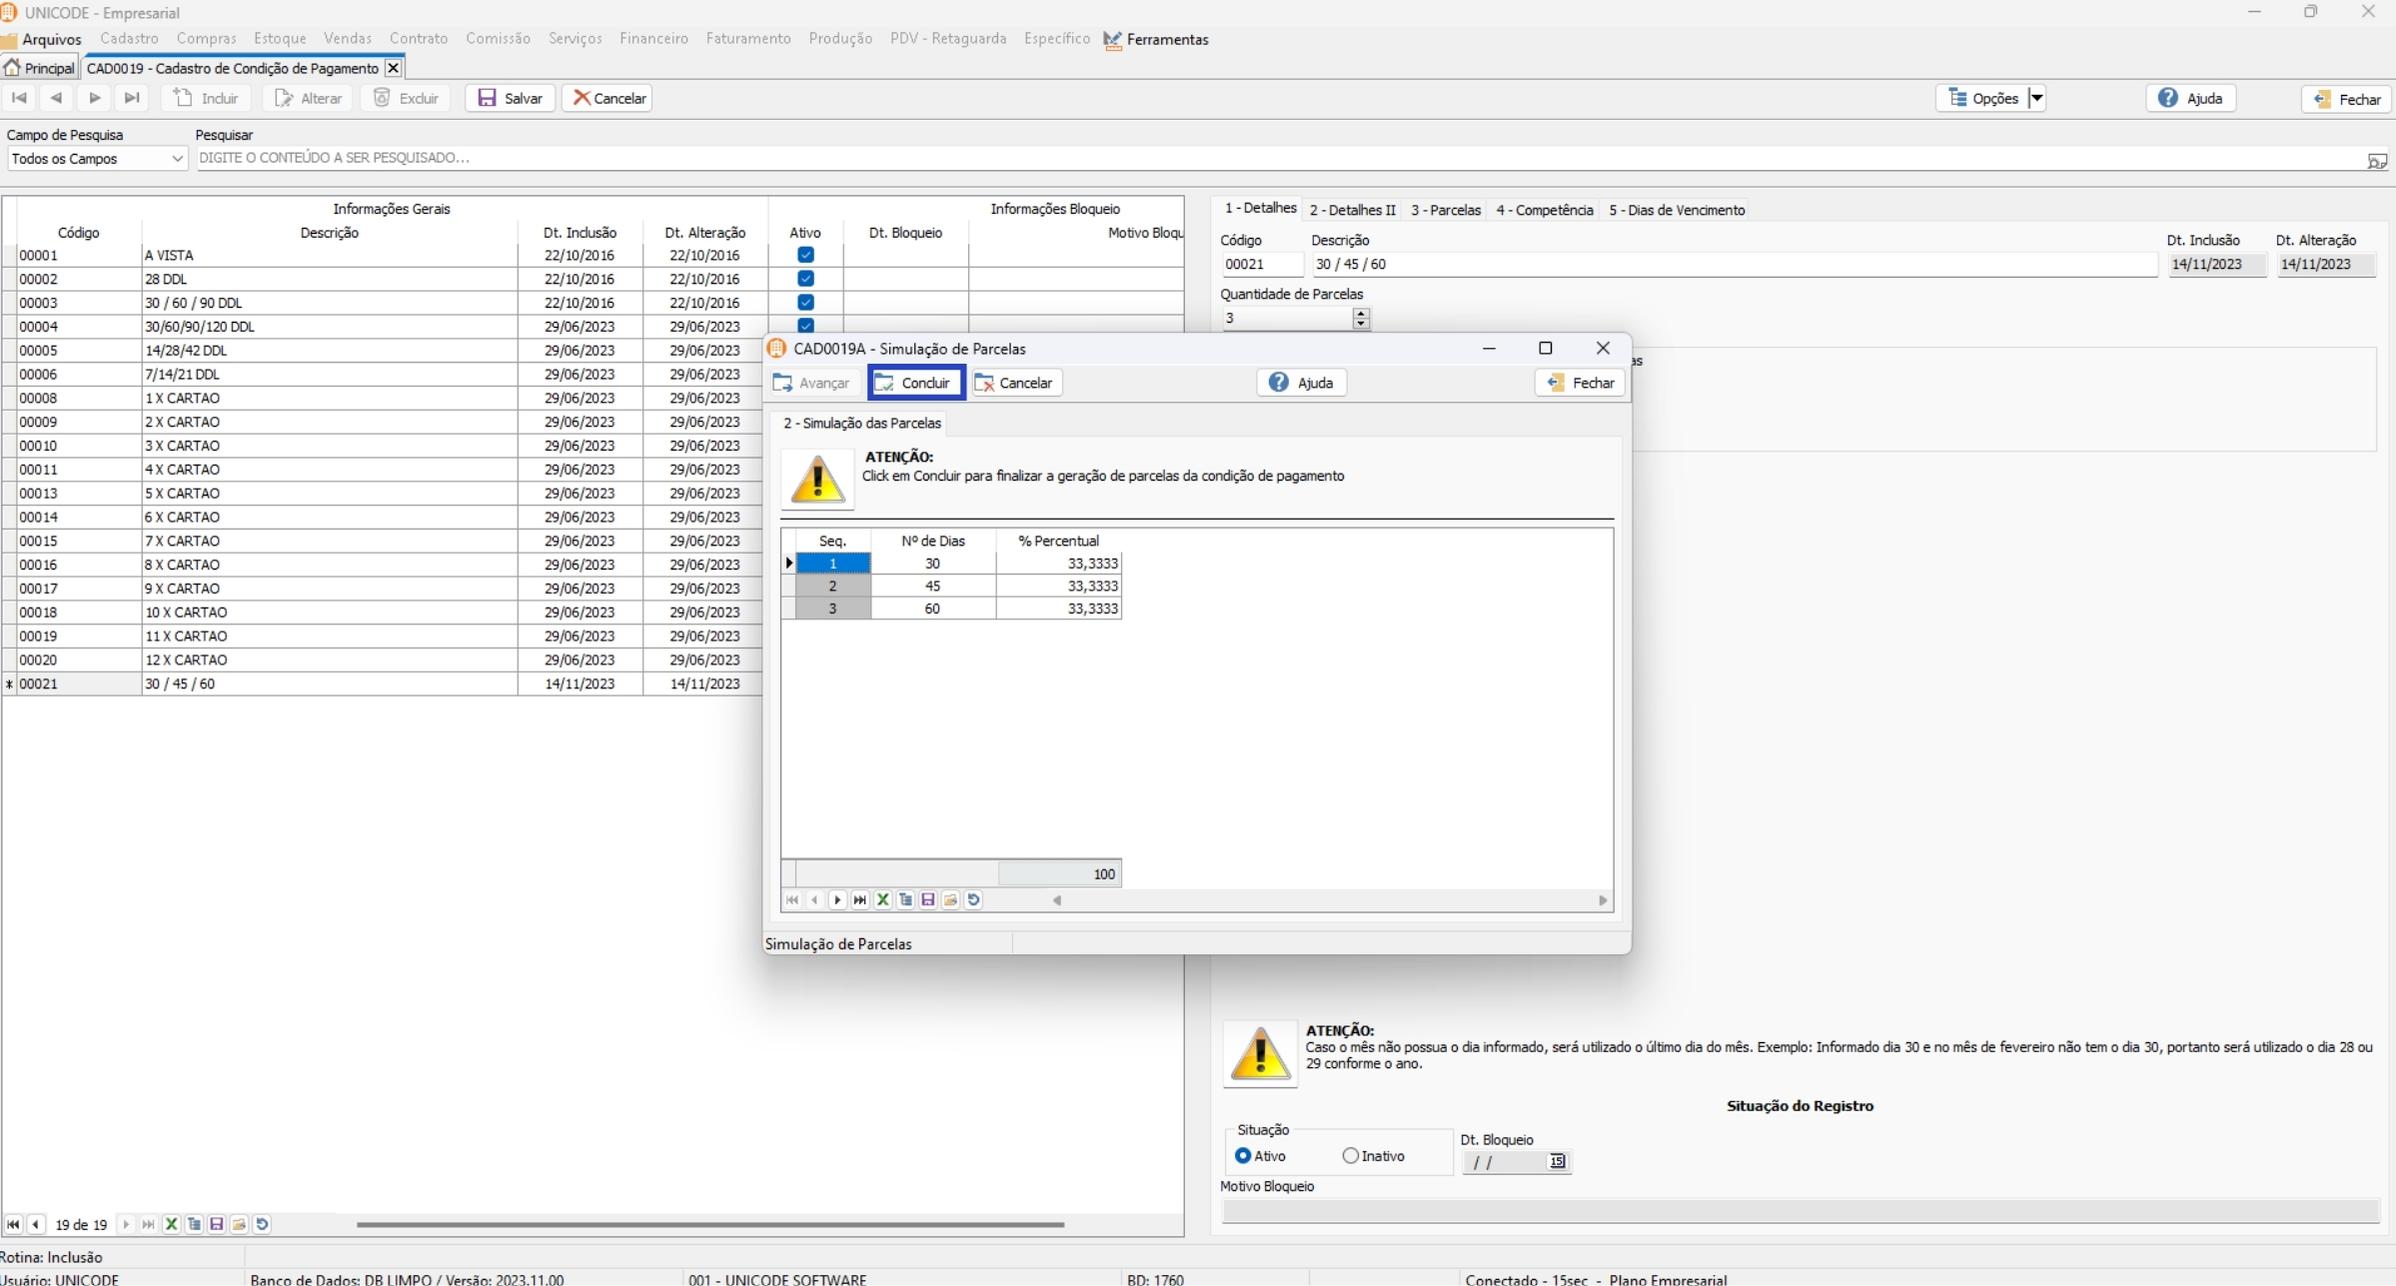Click the search options icon at right of Pesquisar
This screenshot has height=1286, width=2396.
click(x=2377, y=160)
